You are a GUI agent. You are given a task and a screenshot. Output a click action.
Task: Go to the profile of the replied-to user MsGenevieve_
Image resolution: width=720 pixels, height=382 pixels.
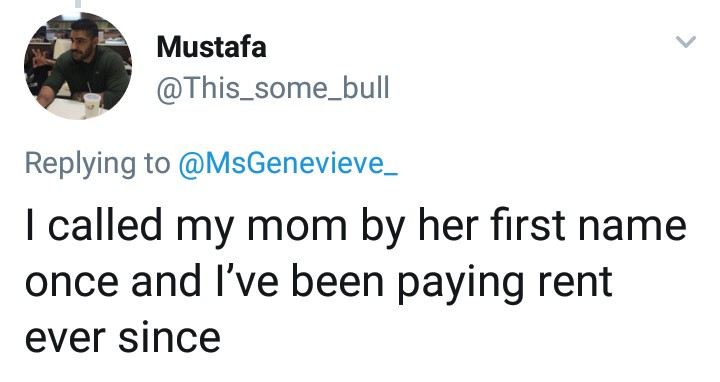[288, 163]
